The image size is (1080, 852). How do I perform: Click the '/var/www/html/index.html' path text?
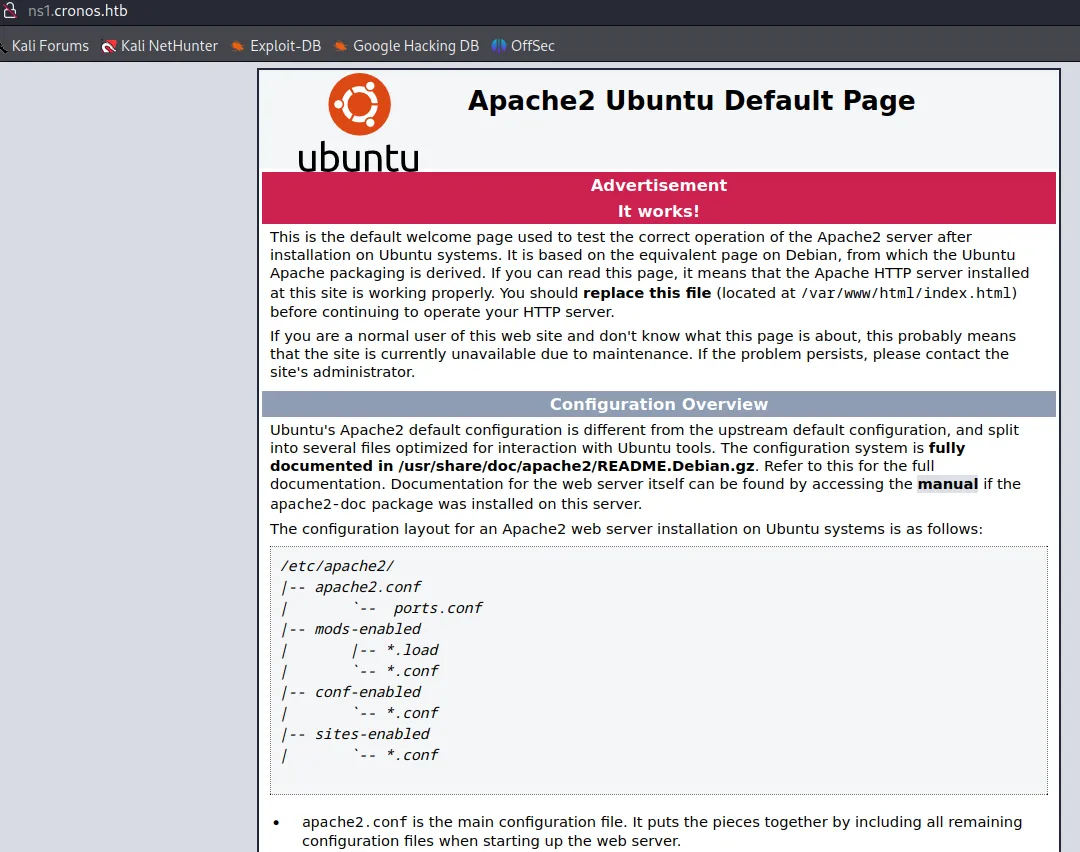tap(906, 293)
